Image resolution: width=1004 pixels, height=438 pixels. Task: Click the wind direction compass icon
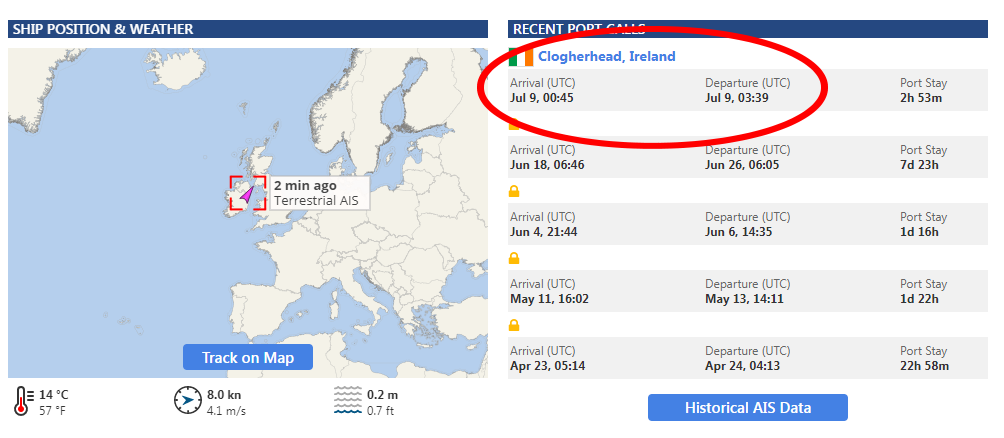[x=187, y=401]
